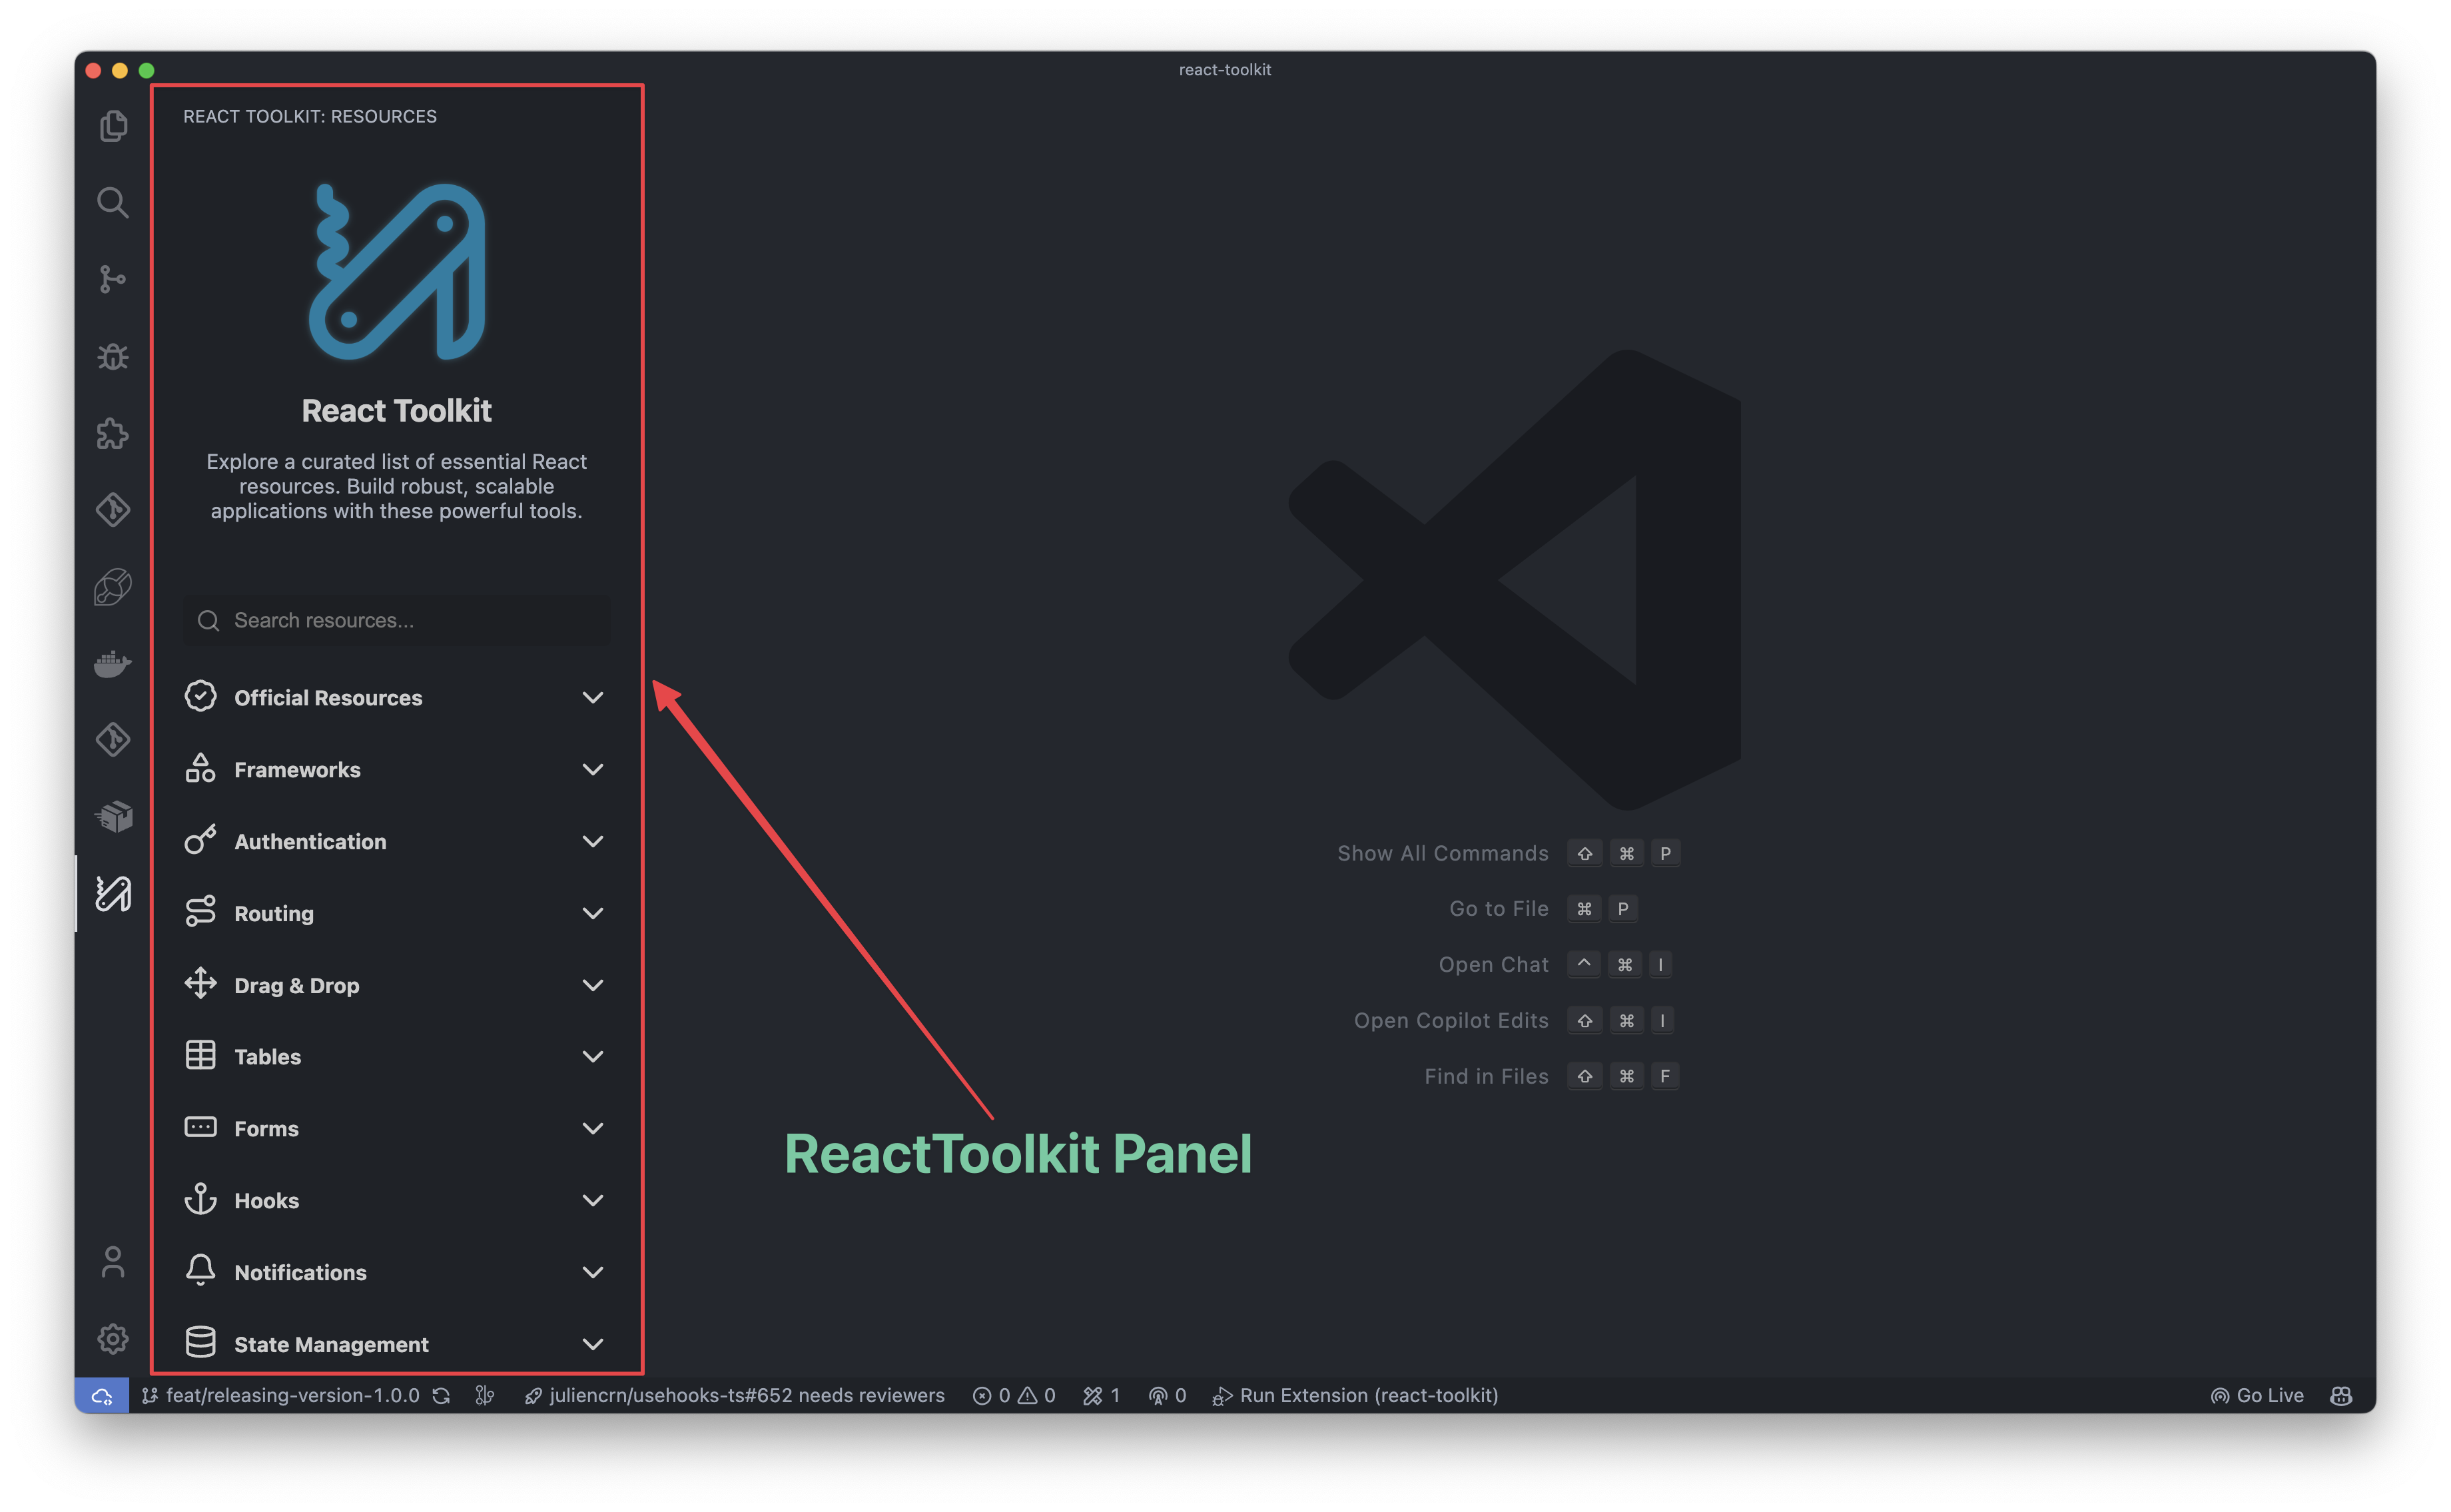Open the Search view magnifier icon
Screen dimensions: 2451x1512
pos(113,203)
